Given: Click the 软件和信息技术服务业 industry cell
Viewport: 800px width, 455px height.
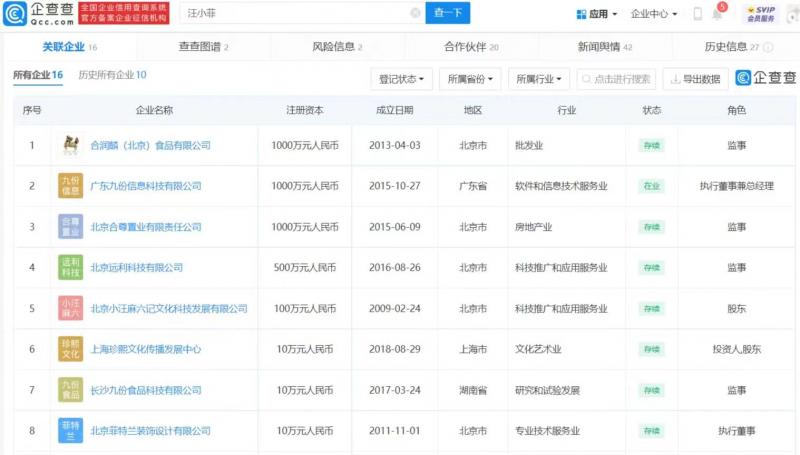Looking at the screenshot, I should [561, 186].
